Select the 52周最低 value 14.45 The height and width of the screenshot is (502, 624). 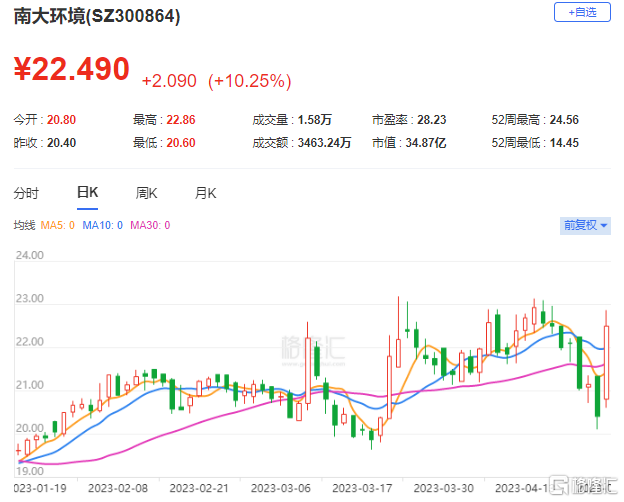[564, 143]
